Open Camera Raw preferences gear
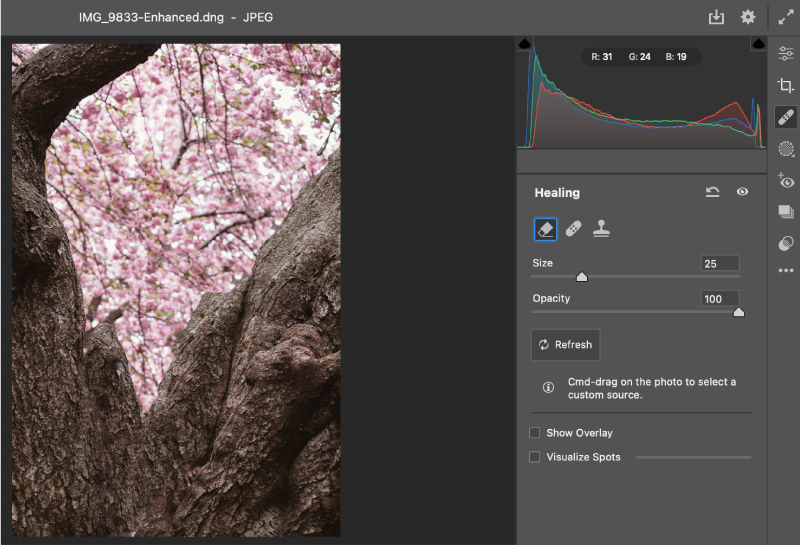The width and height of the screenshot is (800, 545). coord(748,17)
